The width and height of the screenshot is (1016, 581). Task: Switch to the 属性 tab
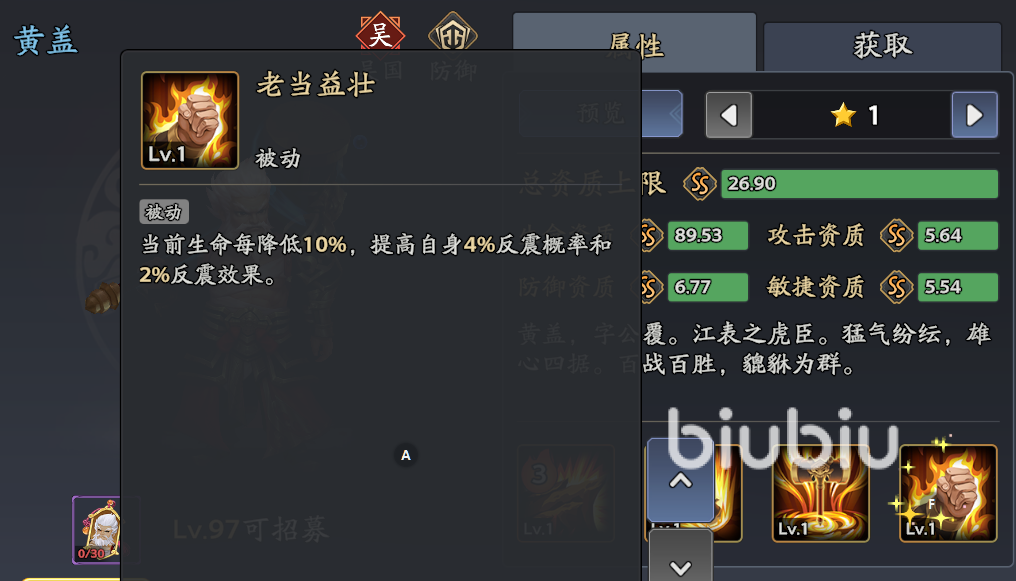click(635, 43)
